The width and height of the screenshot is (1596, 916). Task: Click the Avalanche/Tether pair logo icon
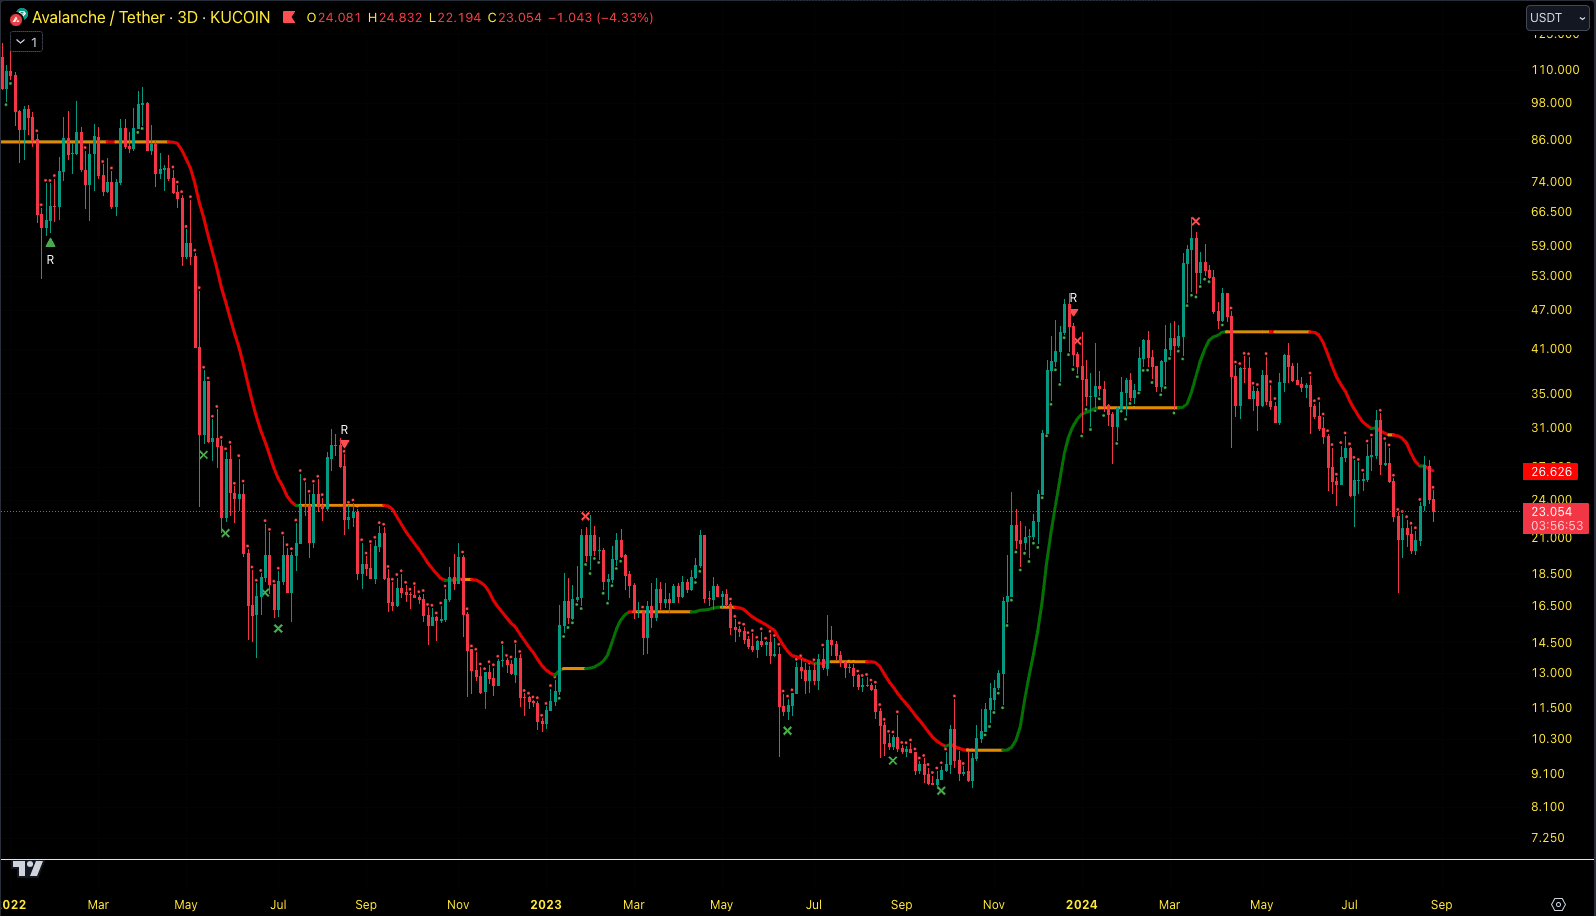[x=18, y=17]
